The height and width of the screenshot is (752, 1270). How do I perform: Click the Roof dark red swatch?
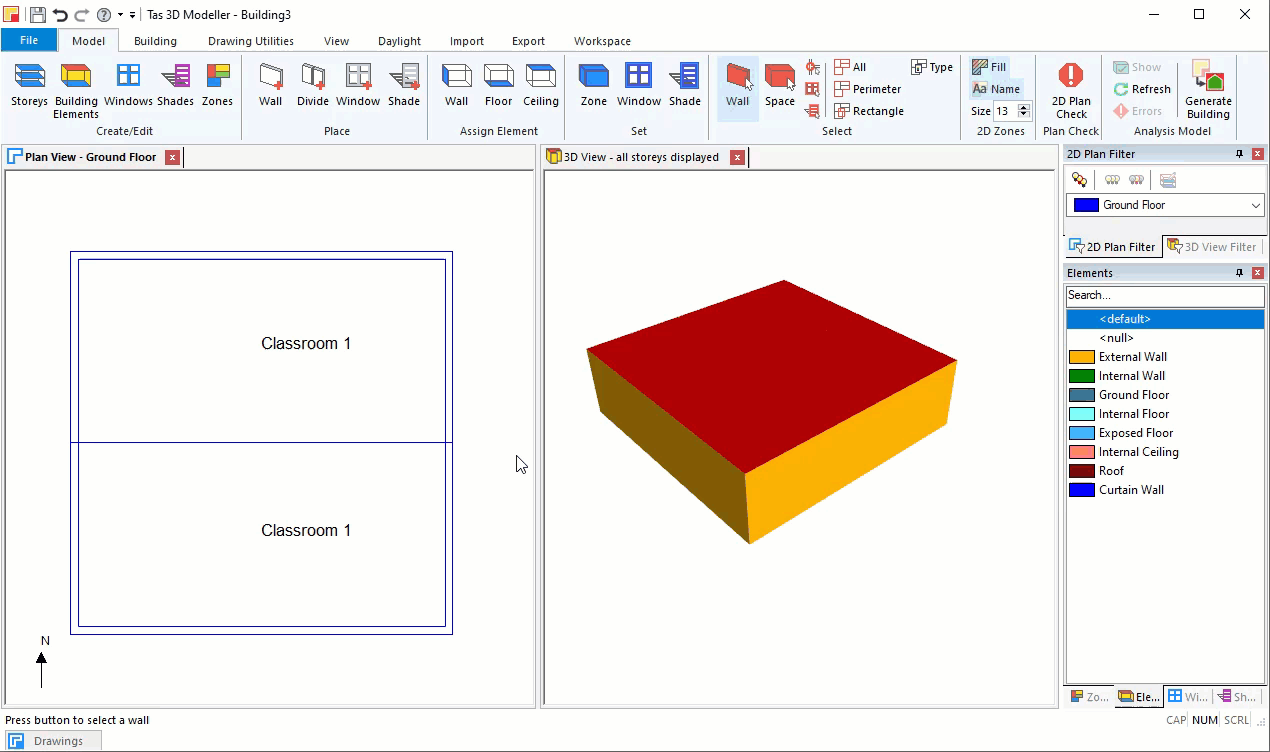[x=1082, y=471]
